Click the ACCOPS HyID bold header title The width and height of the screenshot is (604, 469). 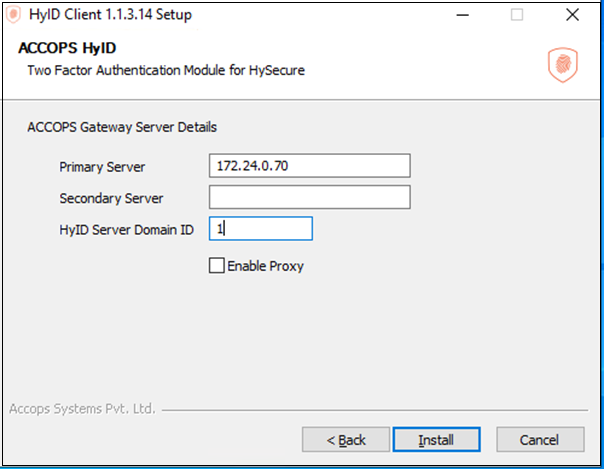[x=67, y=48]
